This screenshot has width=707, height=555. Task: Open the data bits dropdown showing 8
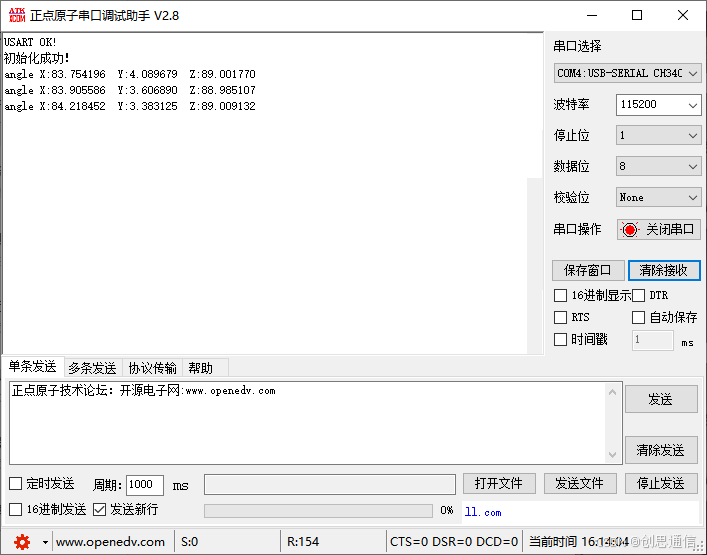click(658, 166)
